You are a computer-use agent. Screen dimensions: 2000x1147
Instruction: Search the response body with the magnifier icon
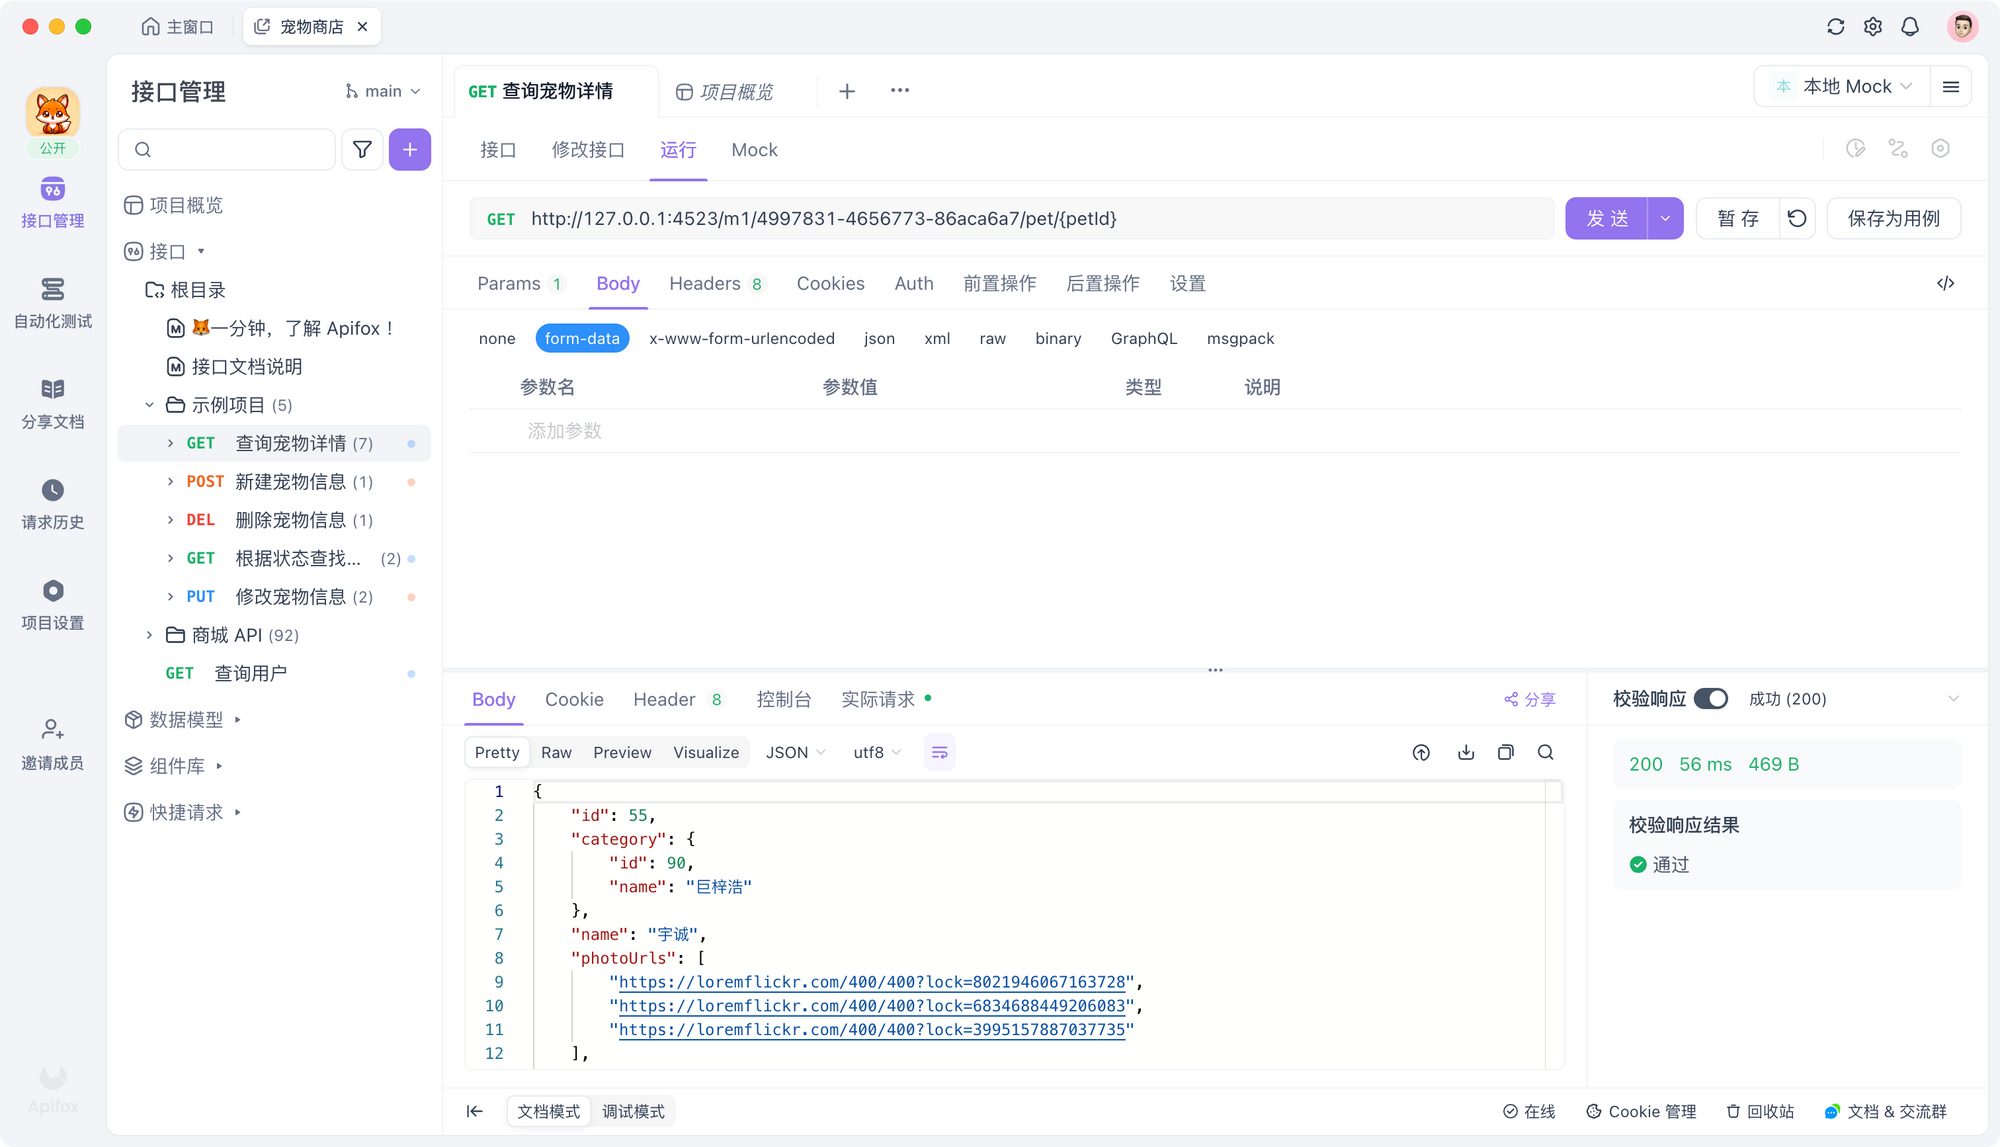tap(1546, 751)
